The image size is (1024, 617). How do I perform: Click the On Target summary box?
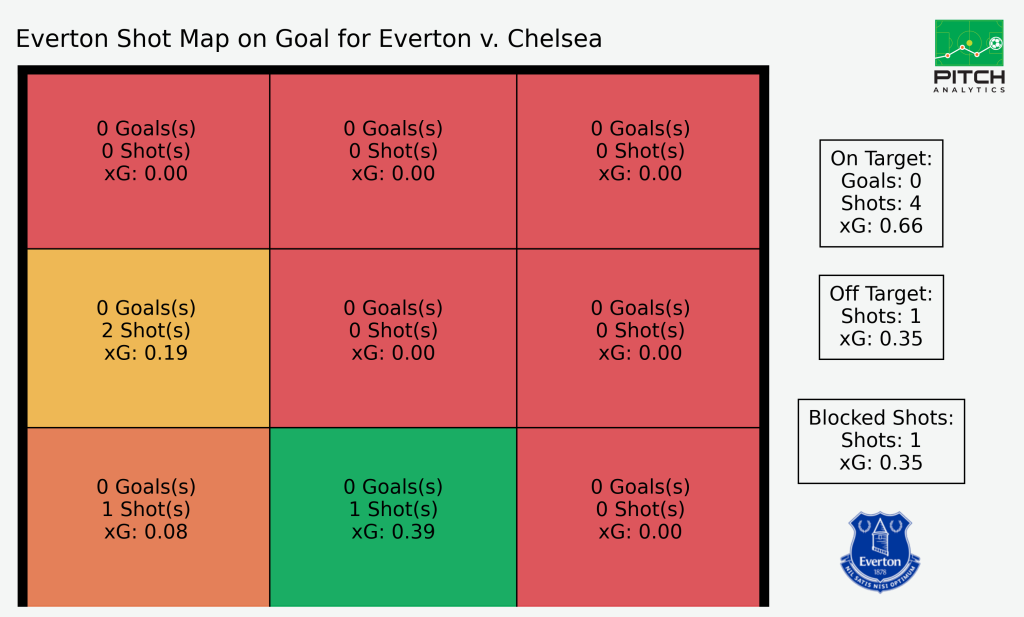pyautogui.click(x=881, y=193)
